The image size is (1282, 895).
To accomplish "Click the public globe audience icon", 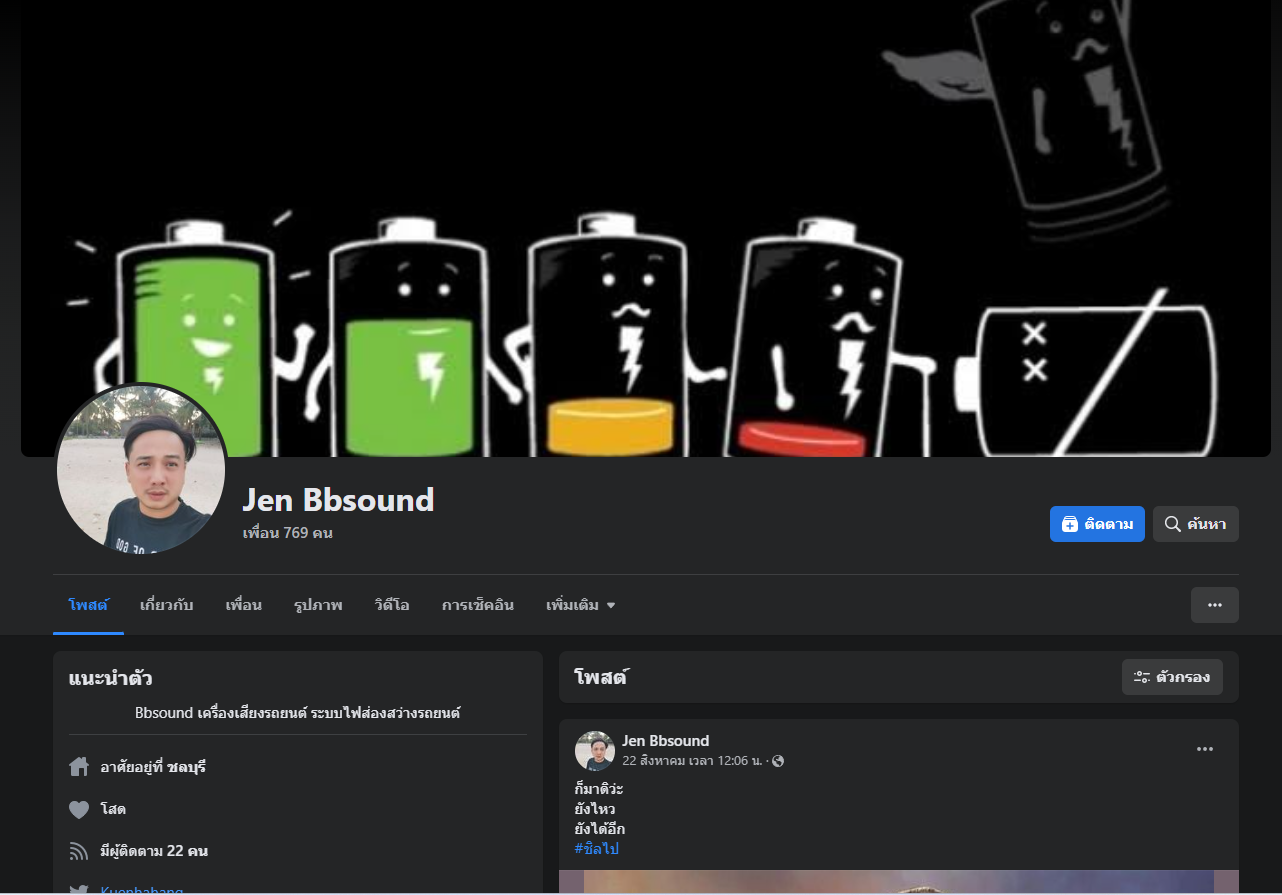I will pyautogui.click(x=778, y=761).
